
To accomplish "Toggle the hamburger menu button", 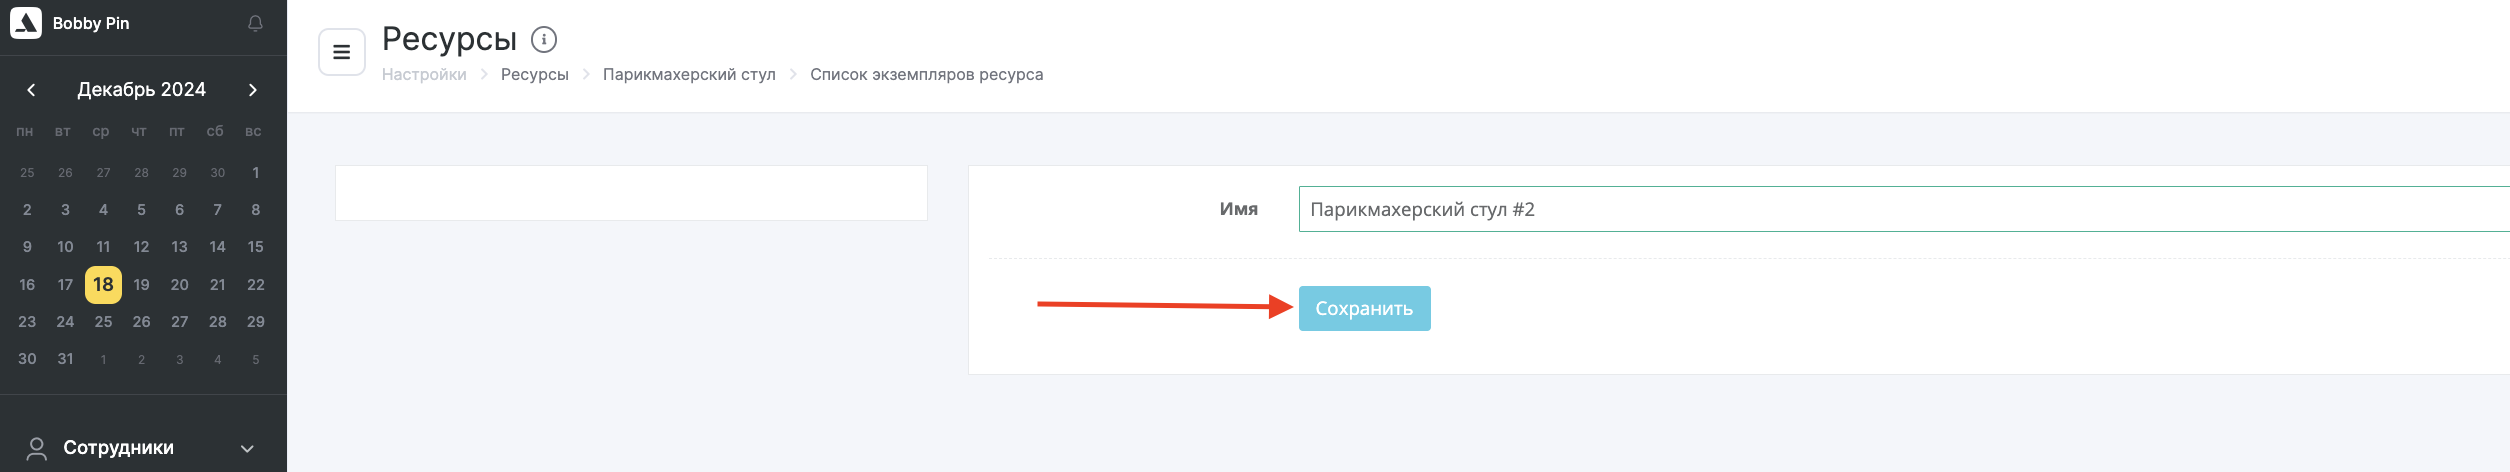I will tap(342, 52).
